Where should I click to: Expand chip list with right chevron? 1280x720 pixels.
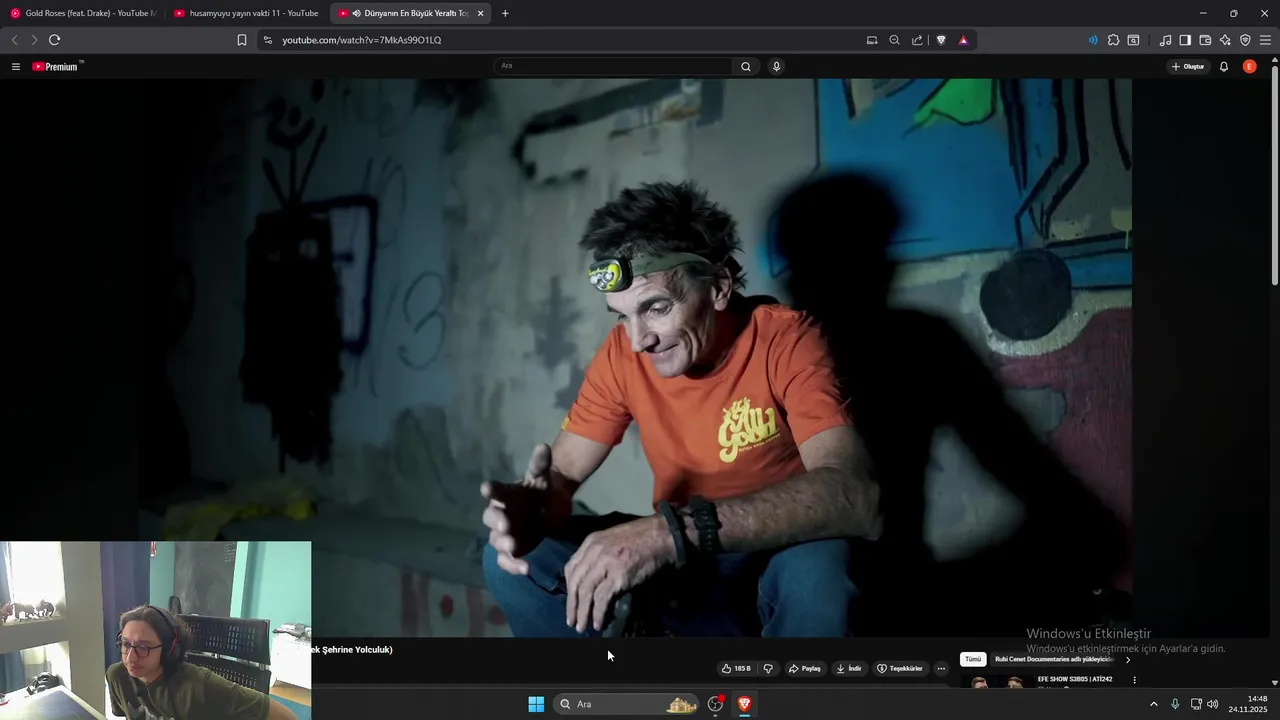point(1128,660)
